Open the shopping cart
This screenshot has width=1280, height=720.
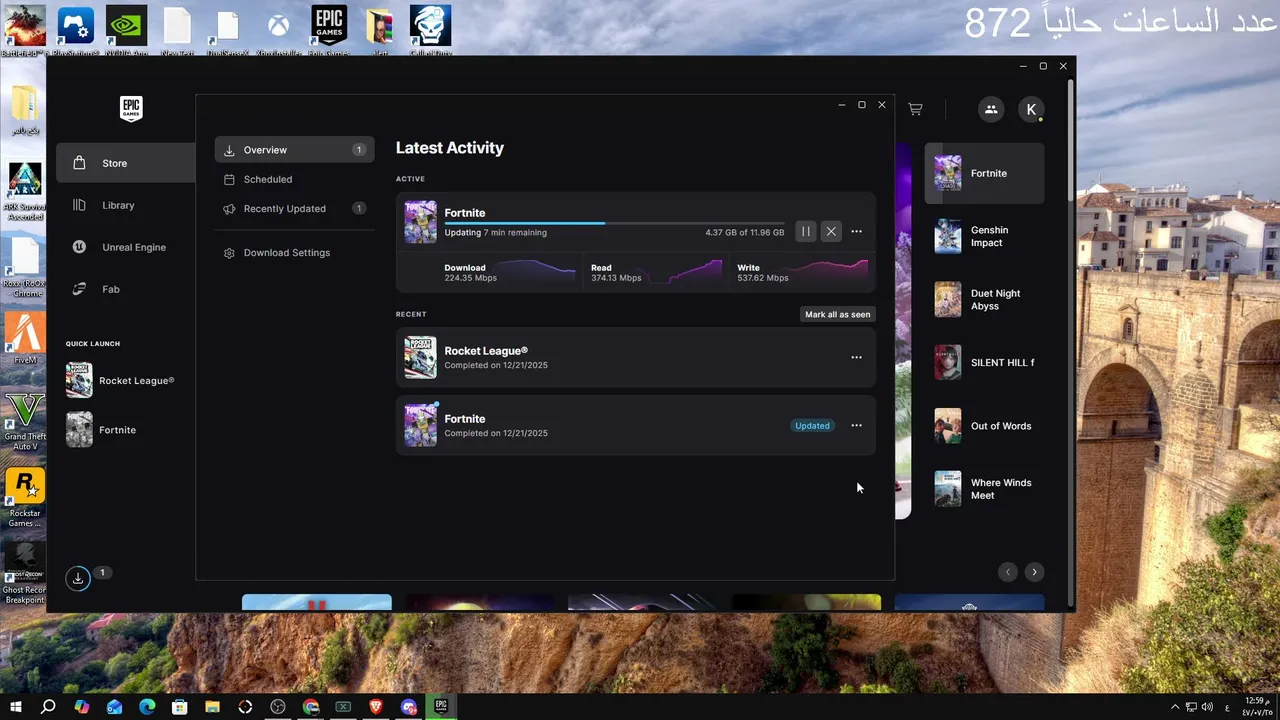pos(915,109)
